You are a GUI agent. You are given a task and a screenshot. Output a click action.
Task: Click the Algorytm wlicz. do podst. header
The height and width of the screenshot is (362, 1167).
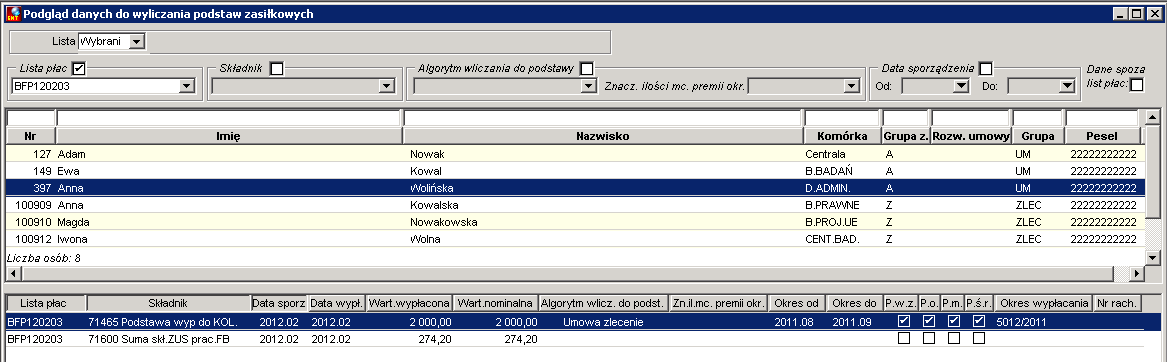pyautogui.click(x=603, y=303)
